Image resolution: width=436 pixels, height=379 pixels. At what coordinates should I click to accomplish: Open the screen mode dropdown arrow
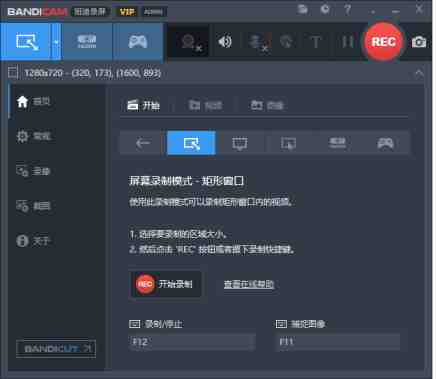coord(56,42)
